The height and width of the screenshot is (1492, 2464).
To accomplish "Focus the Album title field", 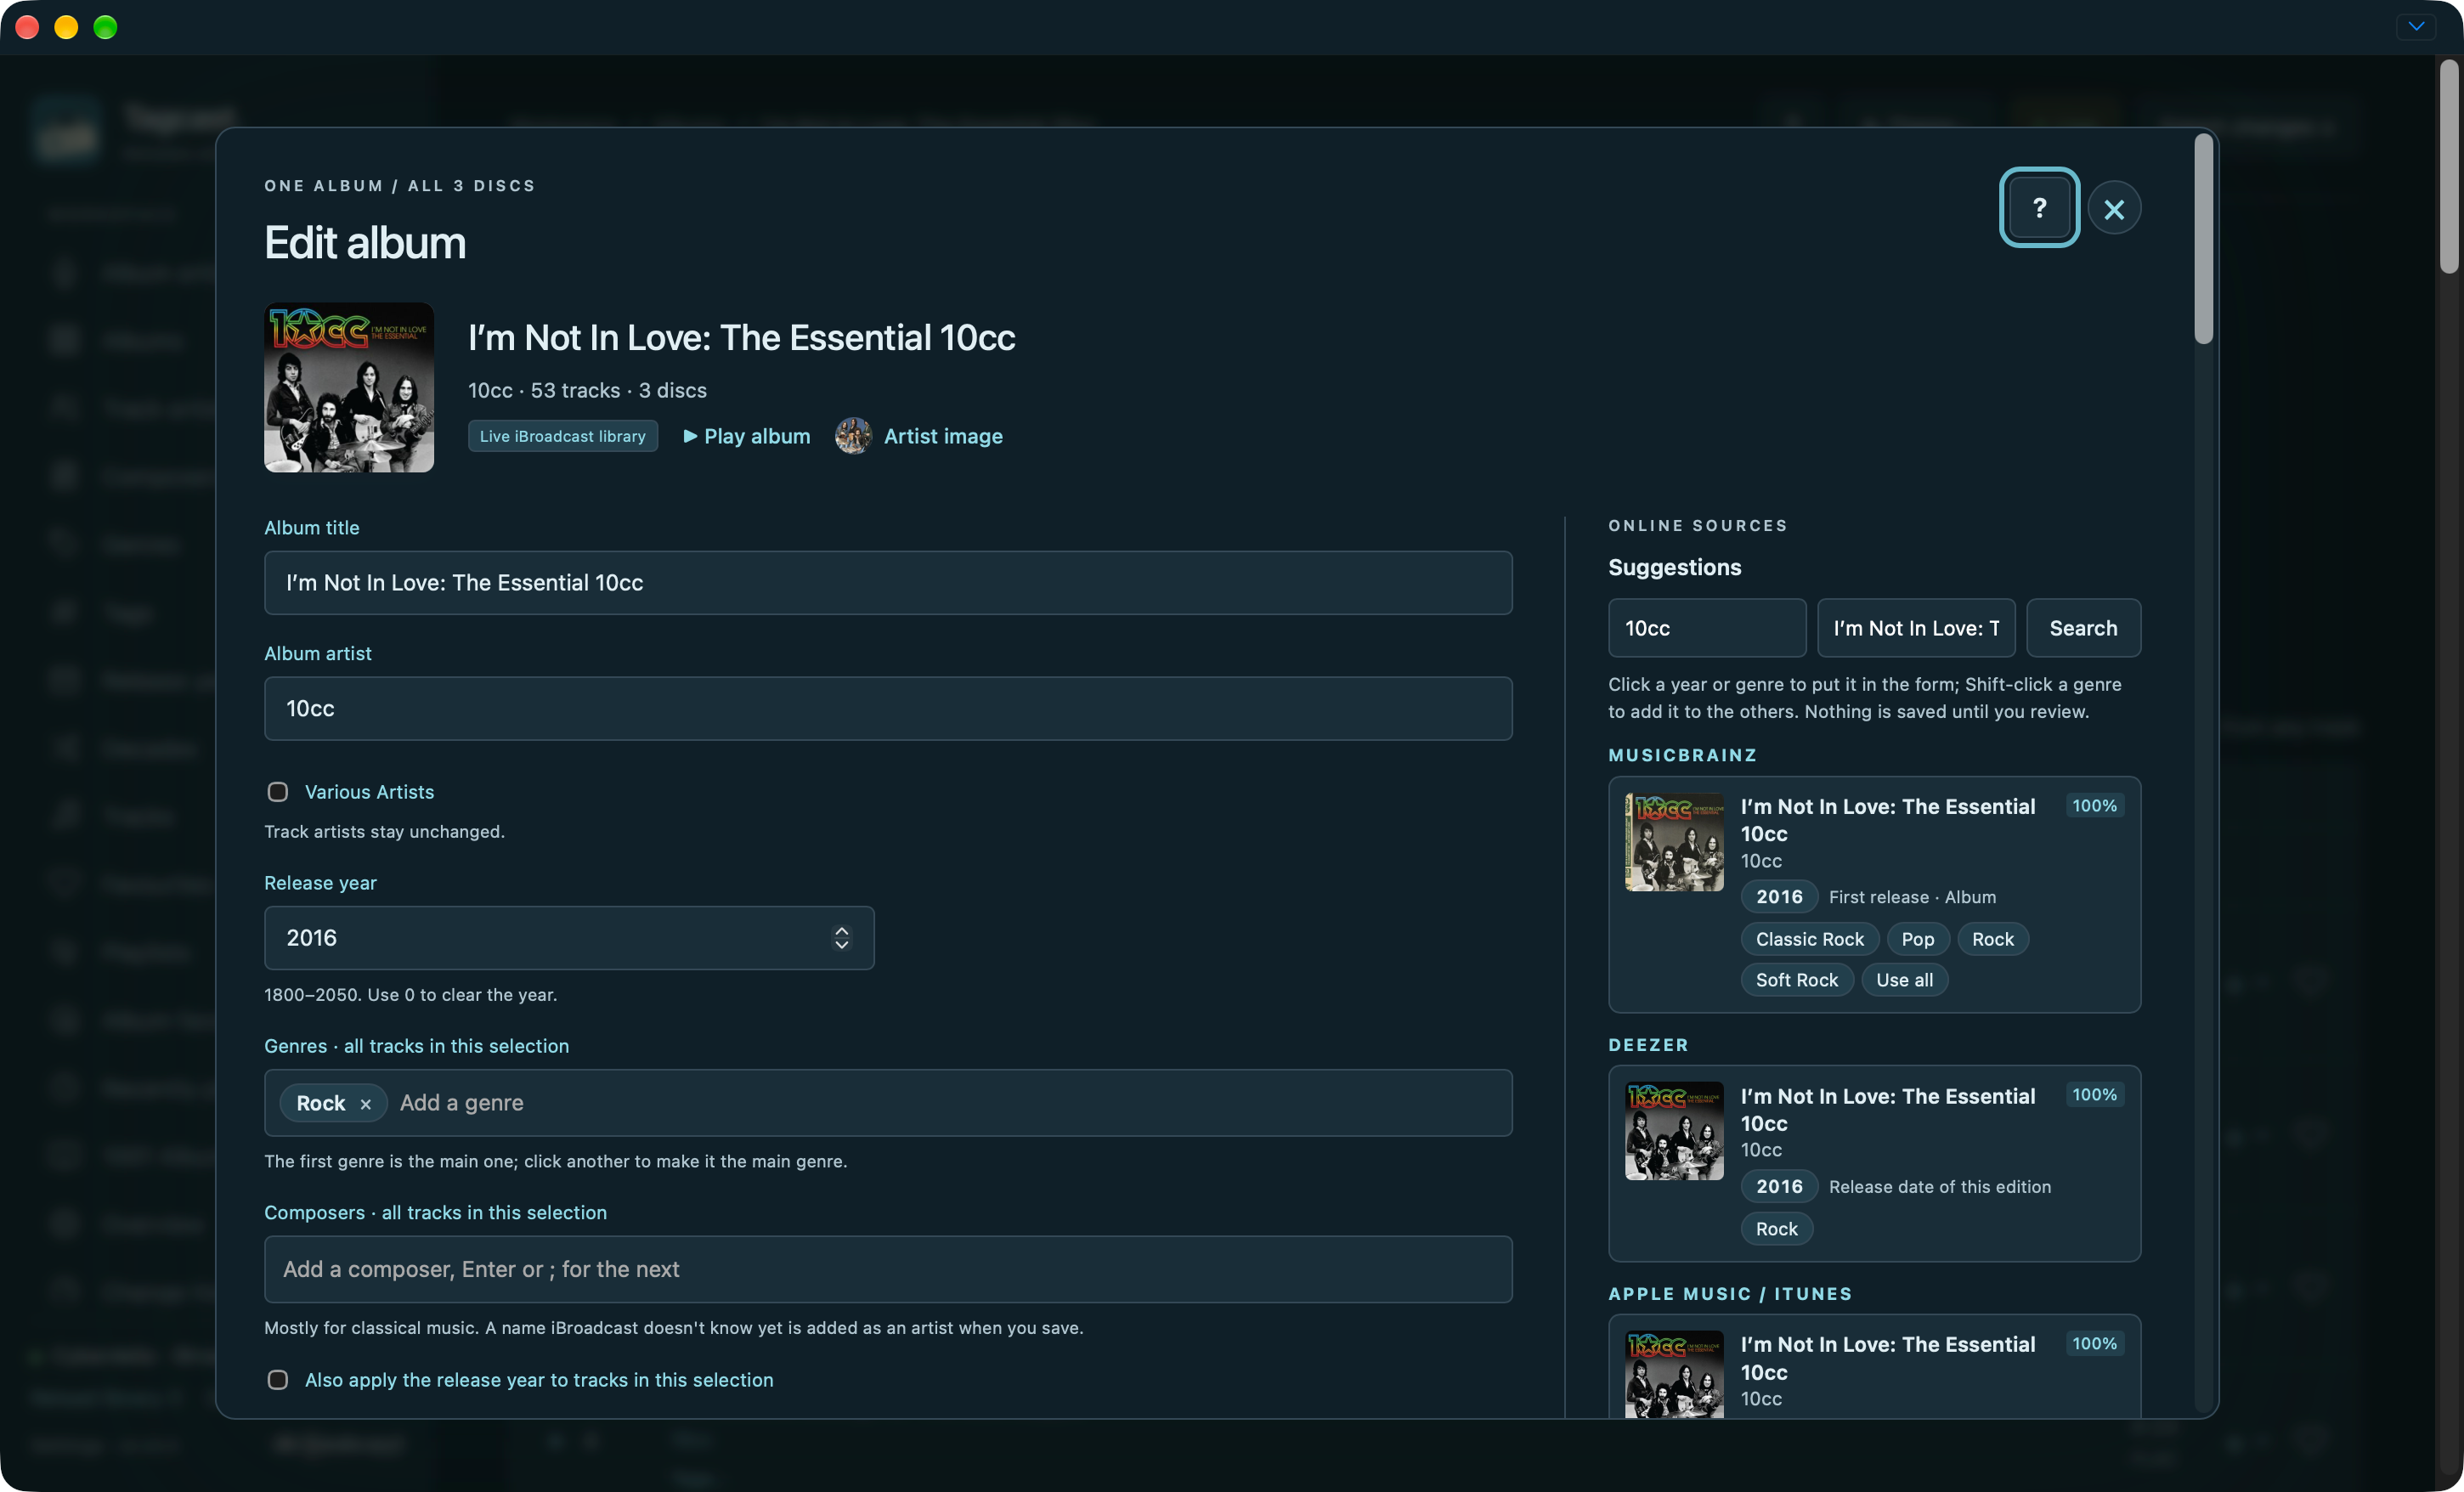I will tap(887, 583).
